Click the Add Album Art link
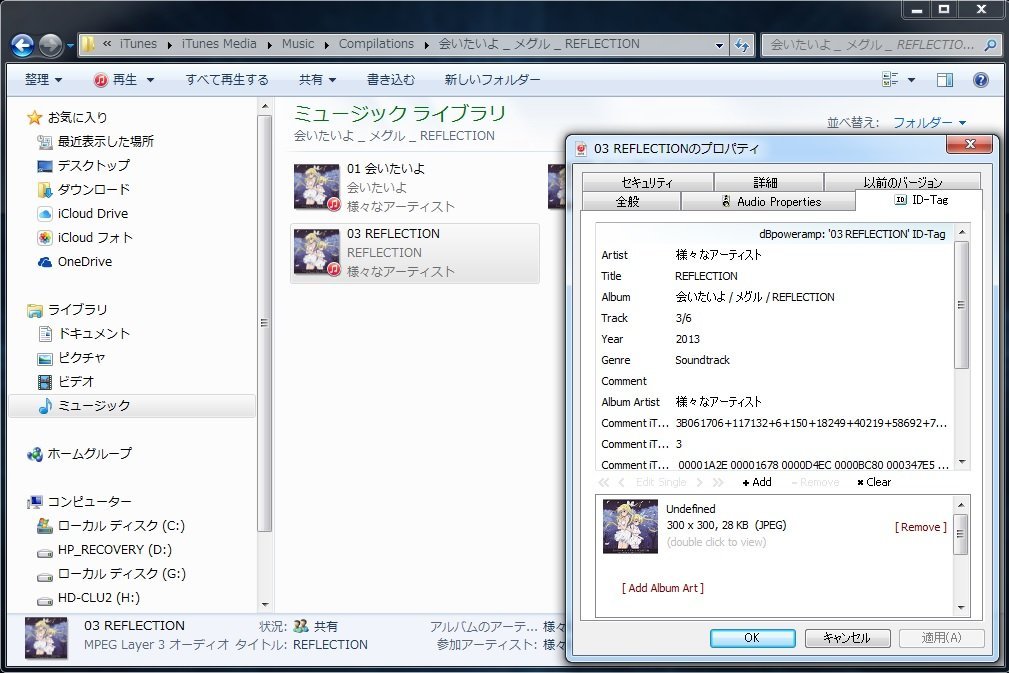The width and height of the screenshot is (1009, 673). click(662, 588)
